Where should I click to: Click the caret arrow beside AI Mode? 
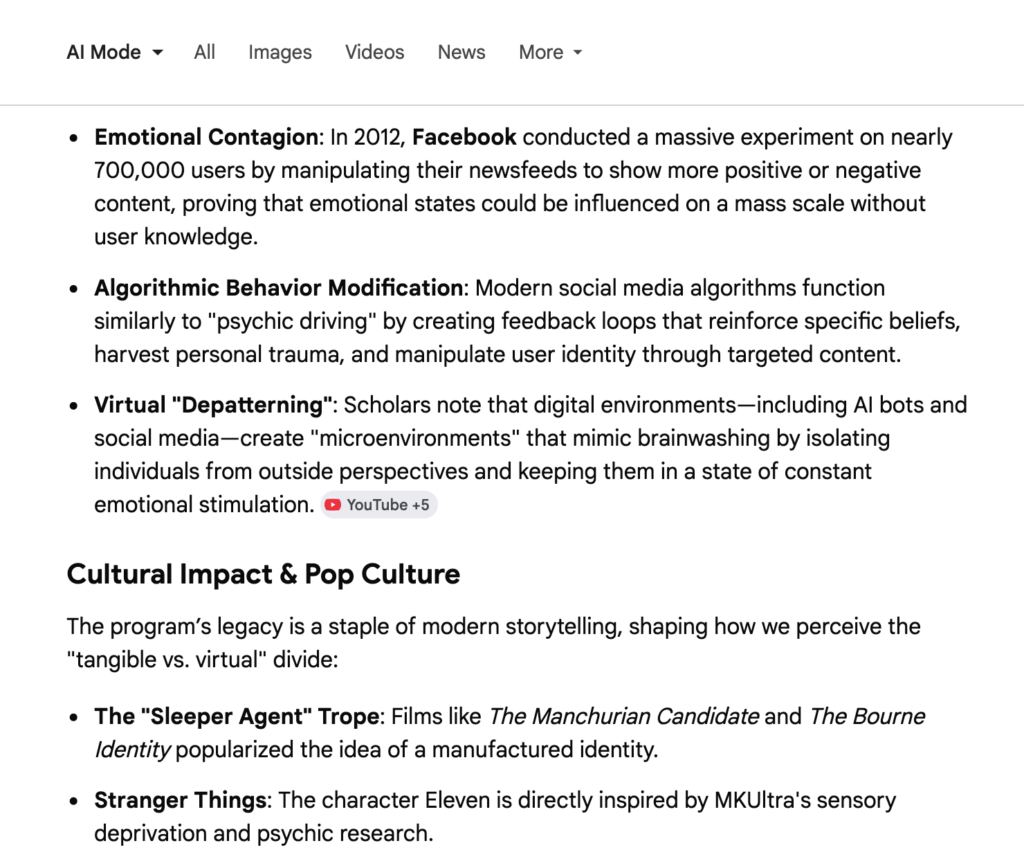point(158,53)
